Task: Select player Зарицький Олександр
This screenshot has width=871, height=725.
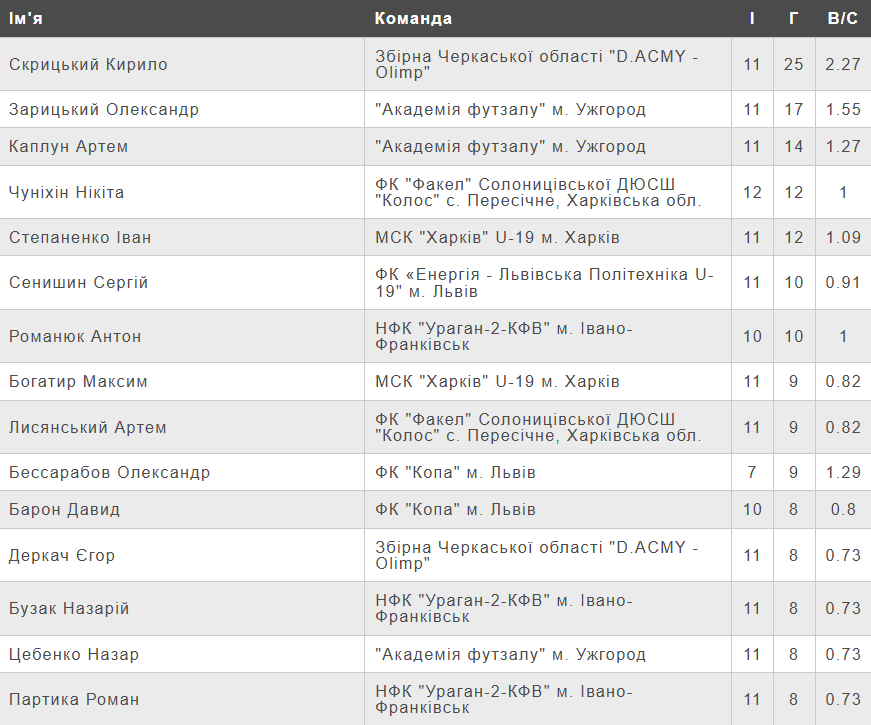Action: tap(104, 110)
